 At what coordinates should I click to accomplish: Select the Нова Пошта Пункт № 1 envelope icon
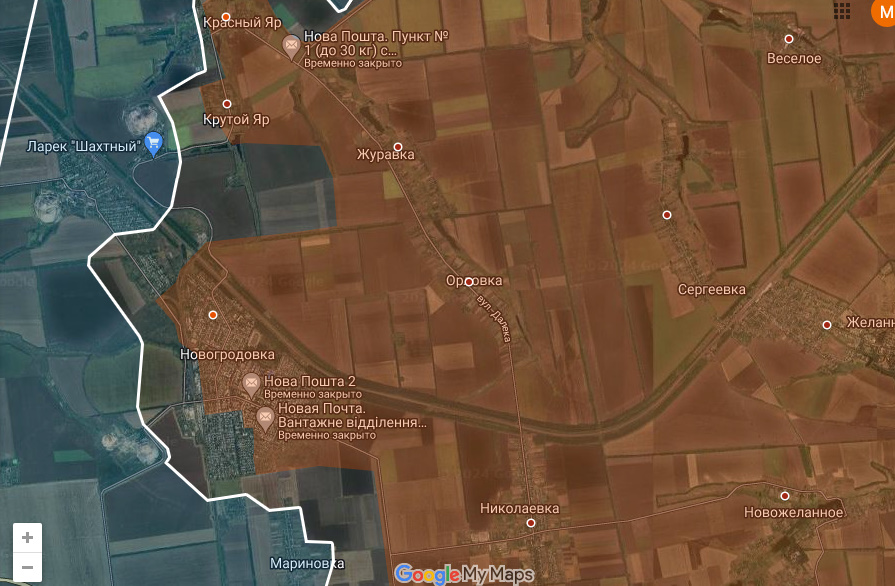291,46
